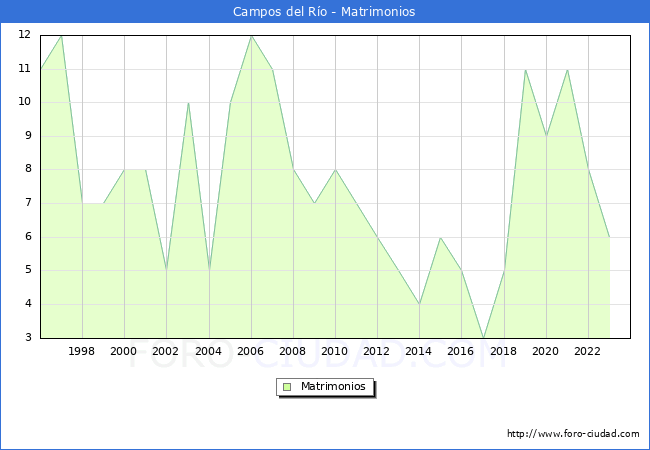Click the x-axis label 2018
The height and width of the screenshot is (450, 650).
coord(503,351)
